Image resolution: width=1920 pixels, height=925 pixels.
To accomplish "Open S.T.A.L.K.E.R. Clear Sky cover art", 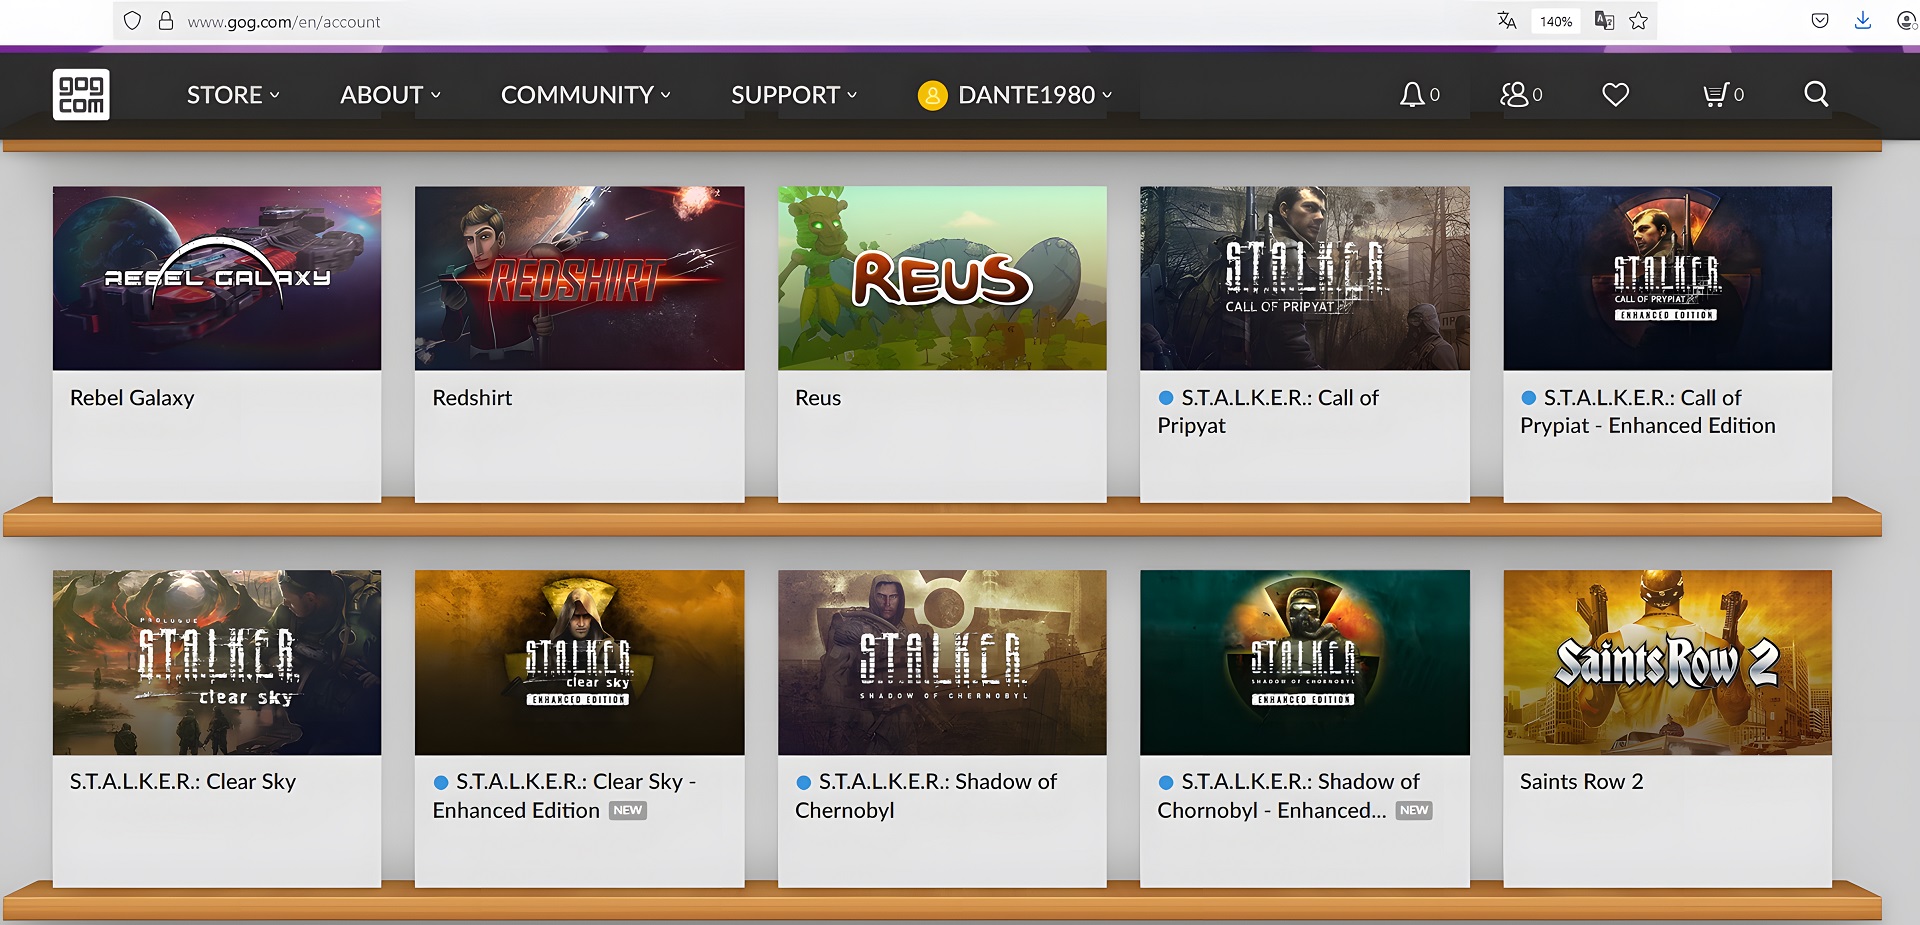I will pyautogui.click(x=217, y=662).
